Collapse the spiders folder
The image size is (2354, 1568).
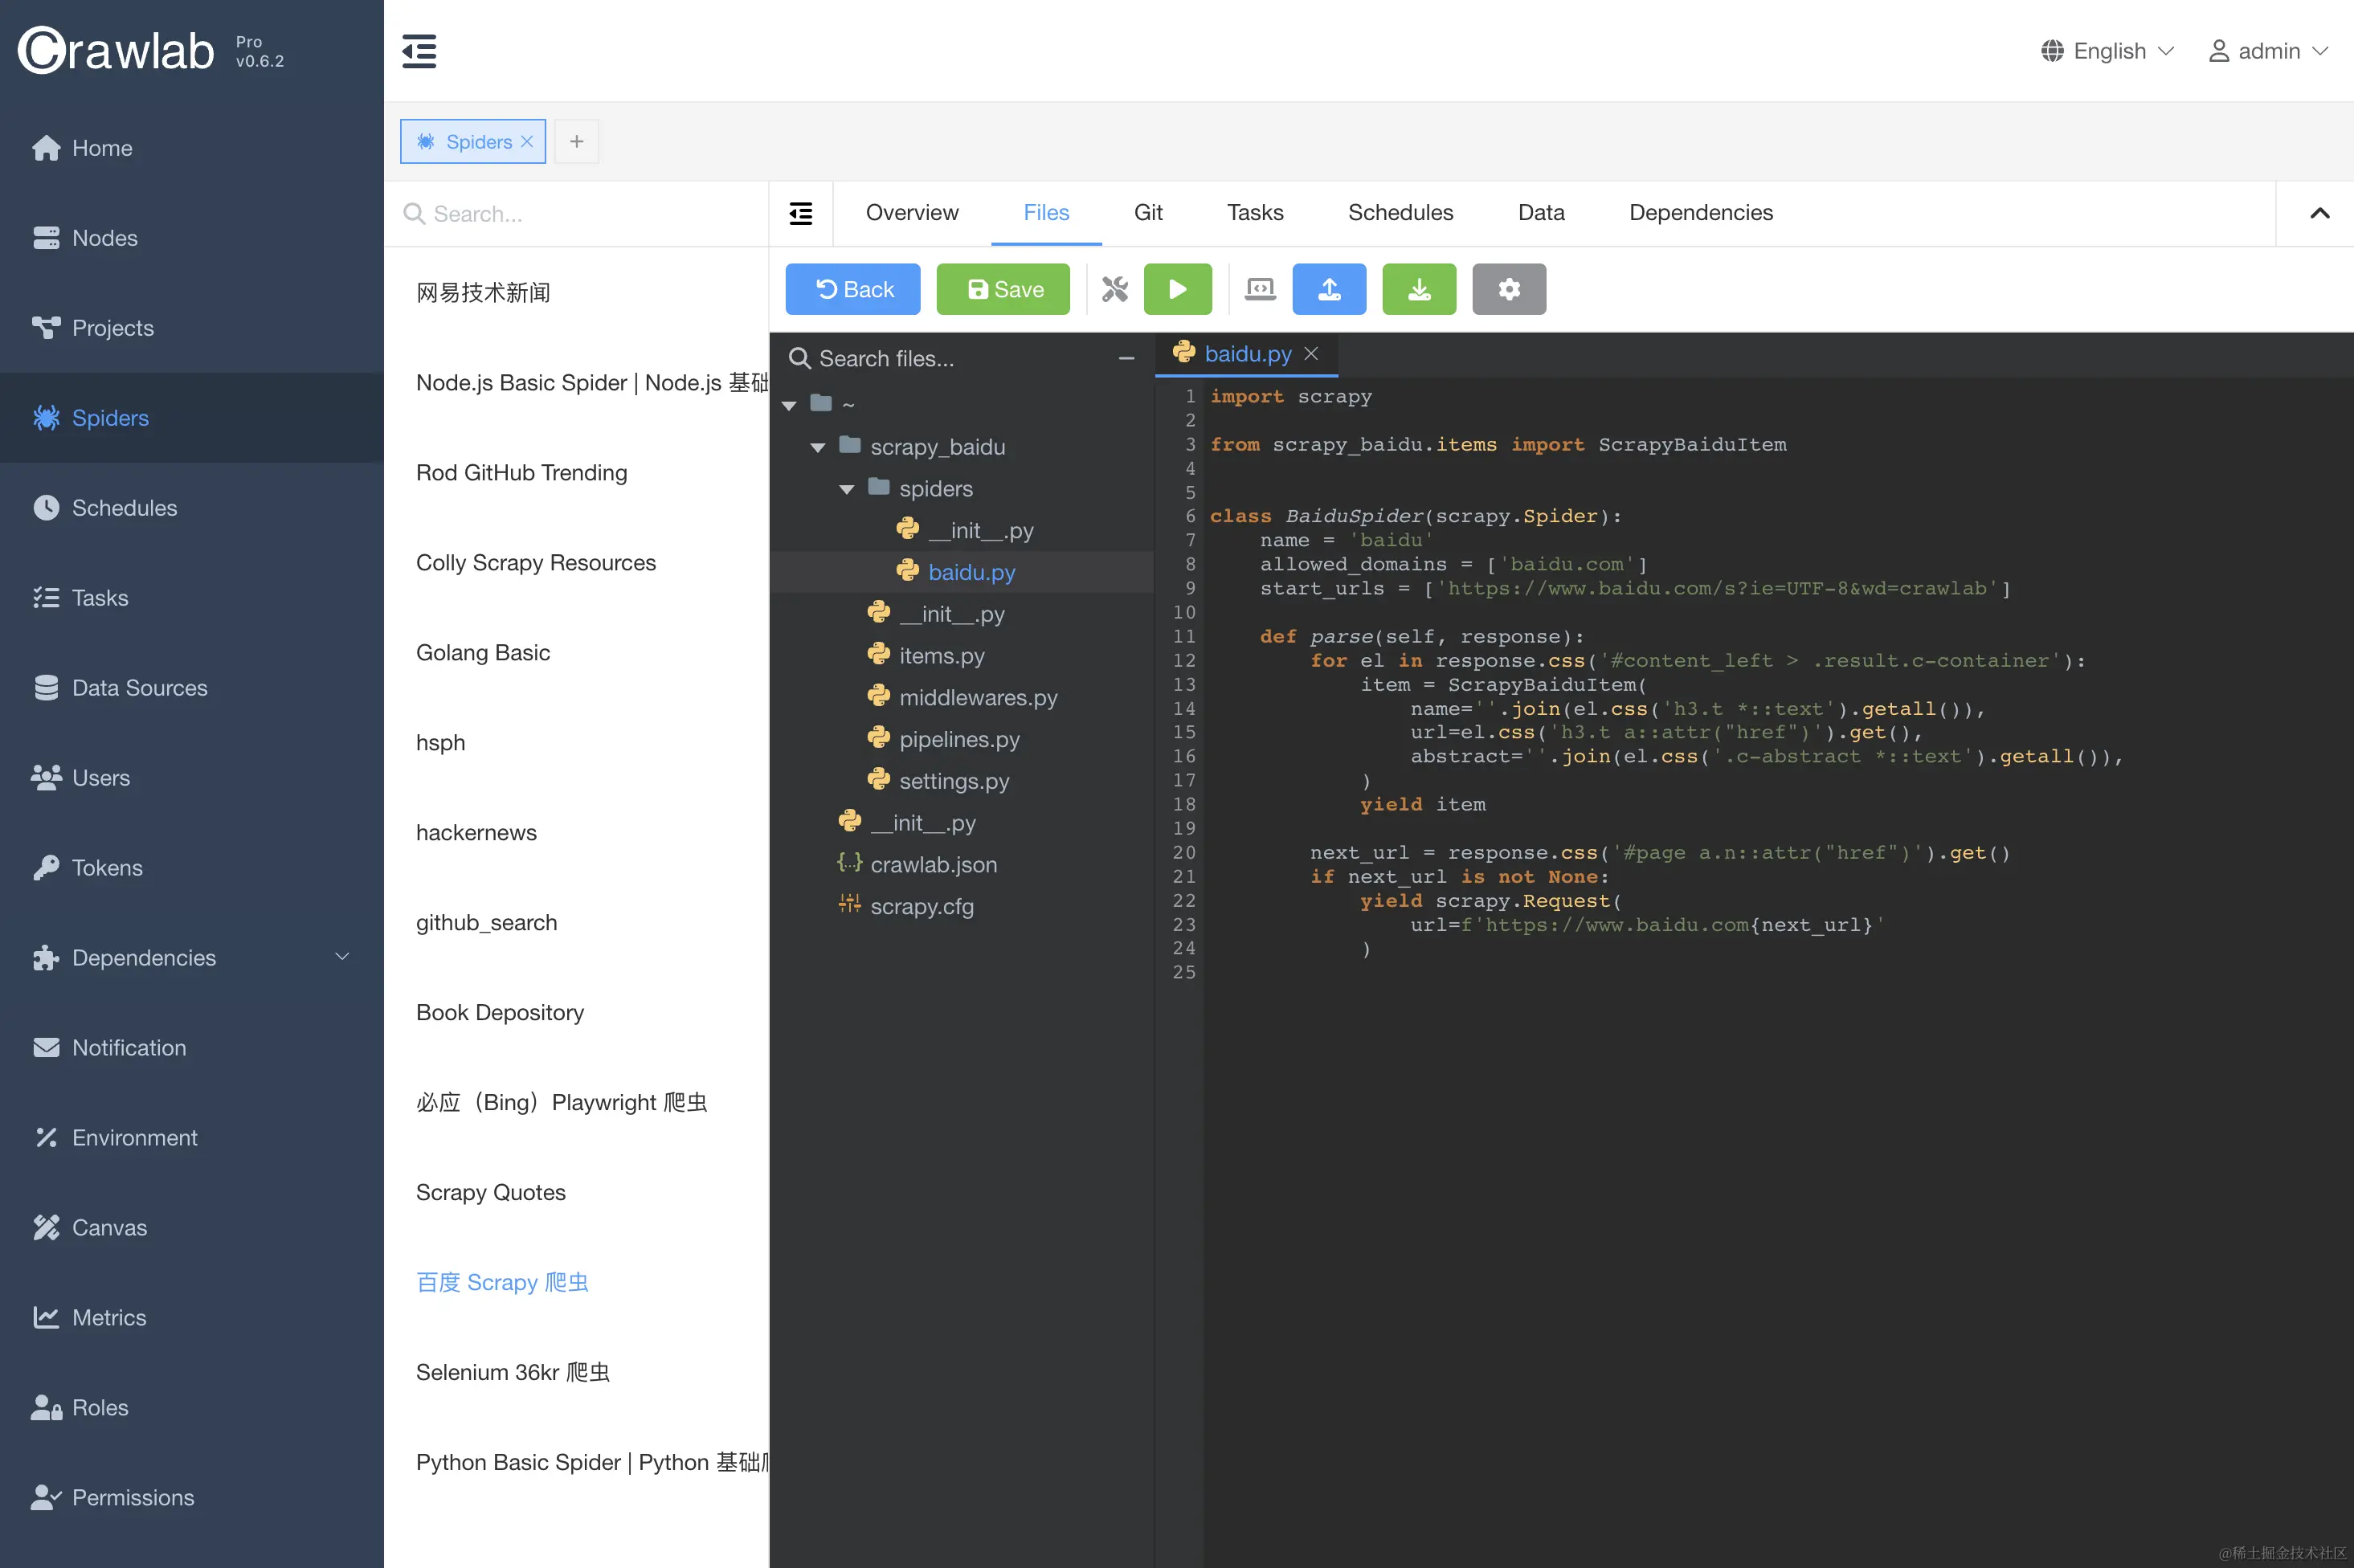[847, 489]
